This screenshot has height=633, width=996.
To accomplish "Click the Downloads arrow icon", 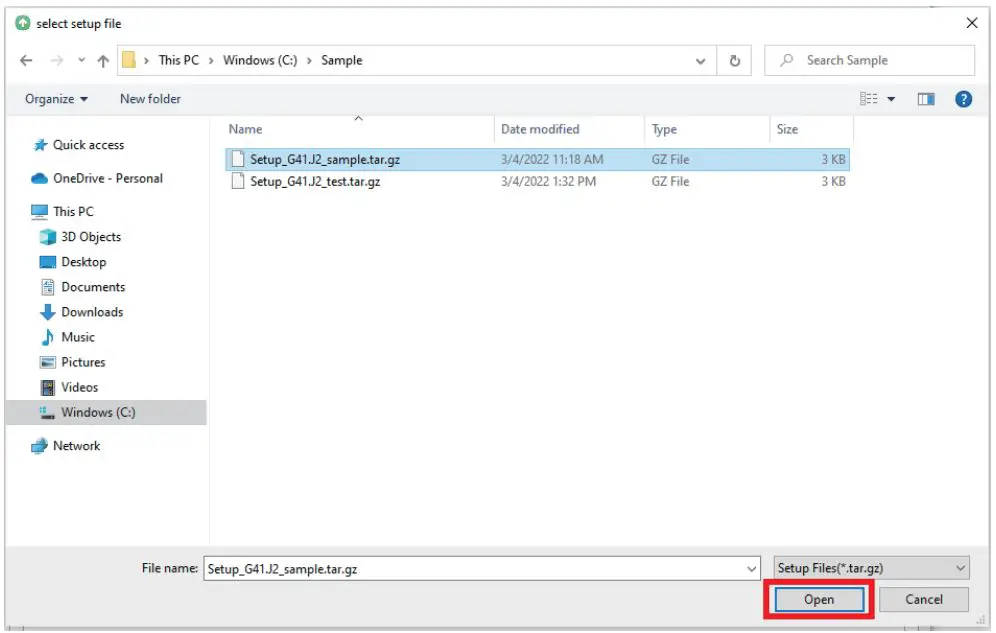I will [x=48, y=312].
